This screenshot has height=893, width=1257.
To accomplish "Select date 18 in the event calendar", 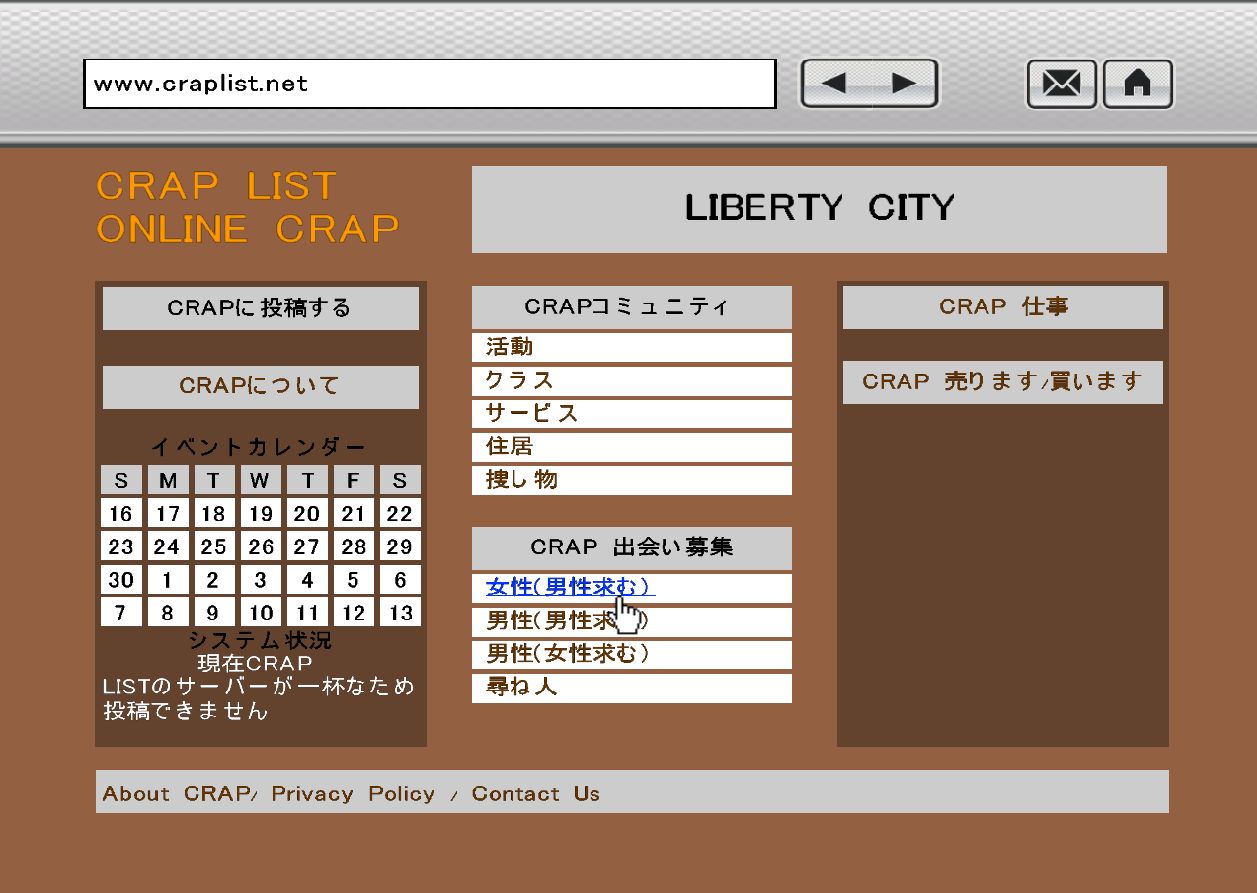I will (x=214, y=514).
